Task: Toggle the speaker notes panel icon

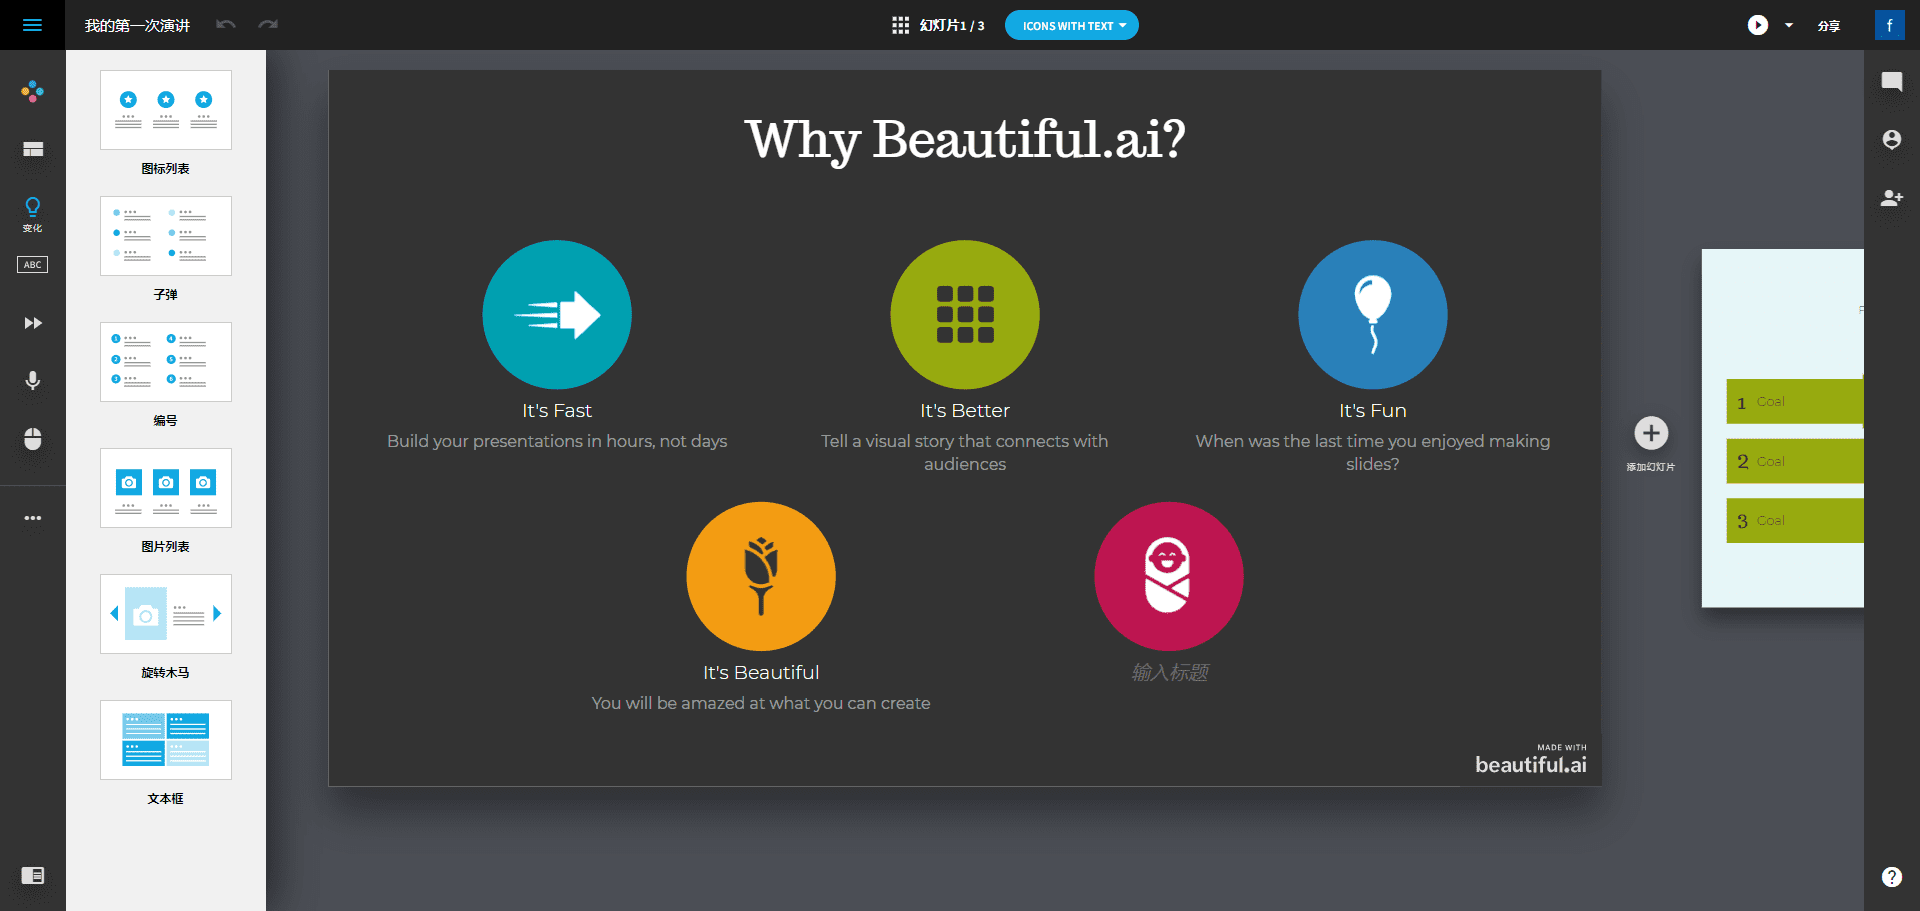Action: [x=33, y=875]
